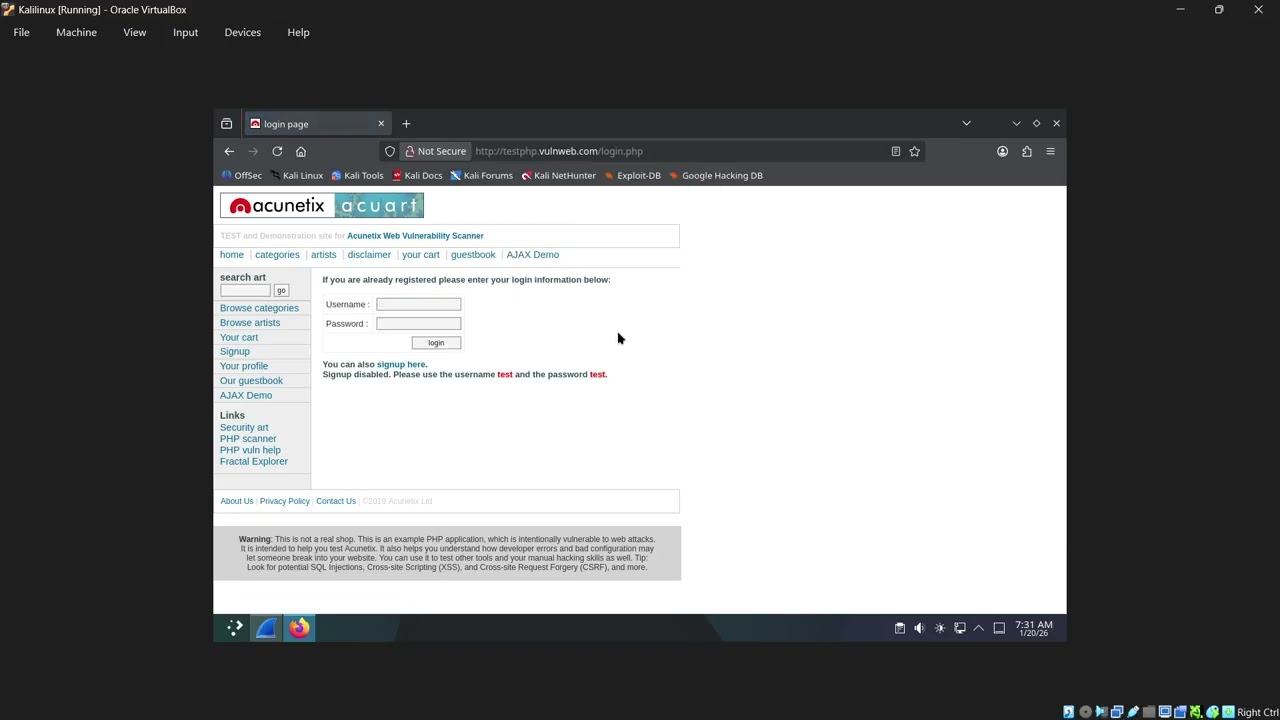
Task: Open Wireshark from the Kali panel
Action: (x=266, y=628)
